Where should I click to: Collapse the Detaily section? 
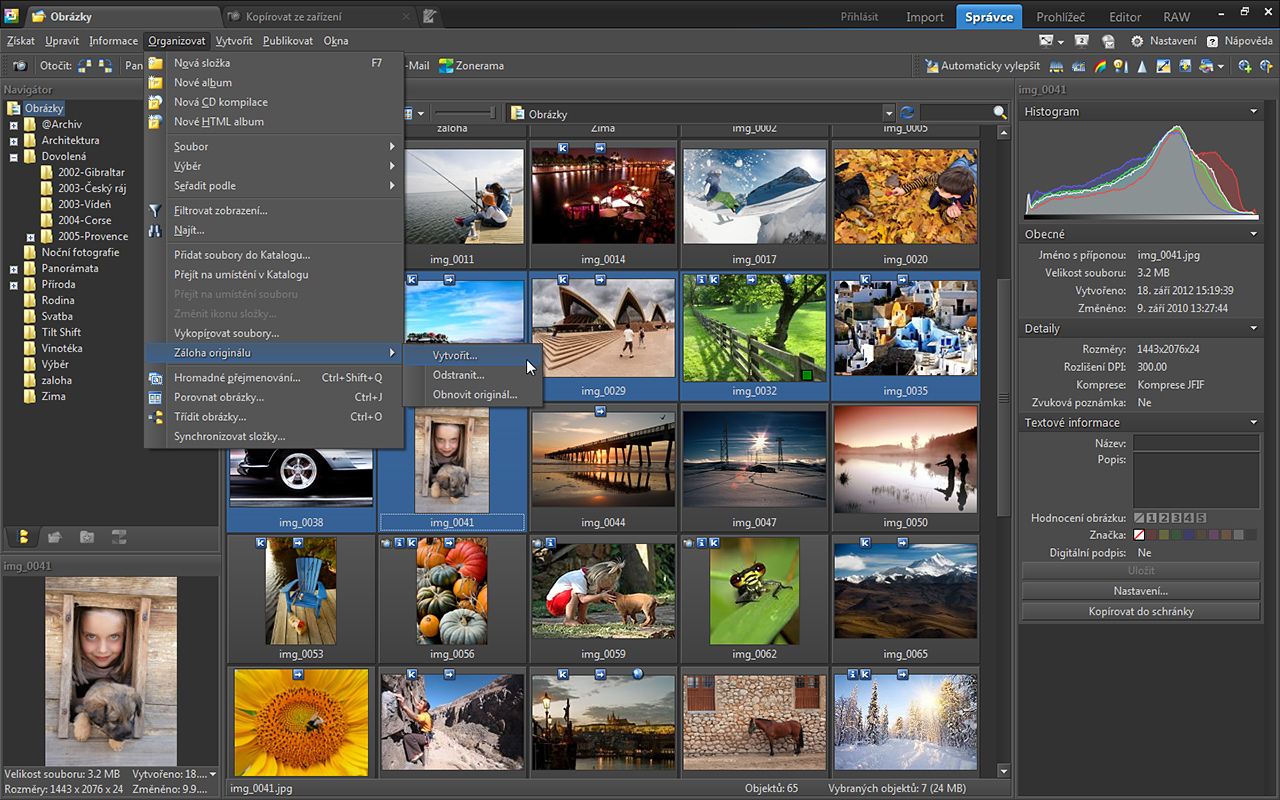pyautogui.click(x=1252, y=327)
